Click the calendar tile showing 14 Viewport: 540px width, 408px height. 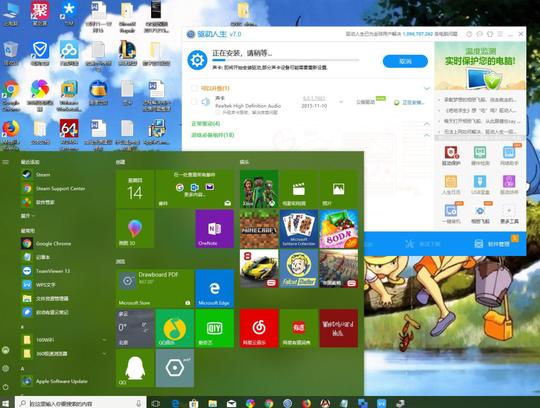(x=135, y=189)
